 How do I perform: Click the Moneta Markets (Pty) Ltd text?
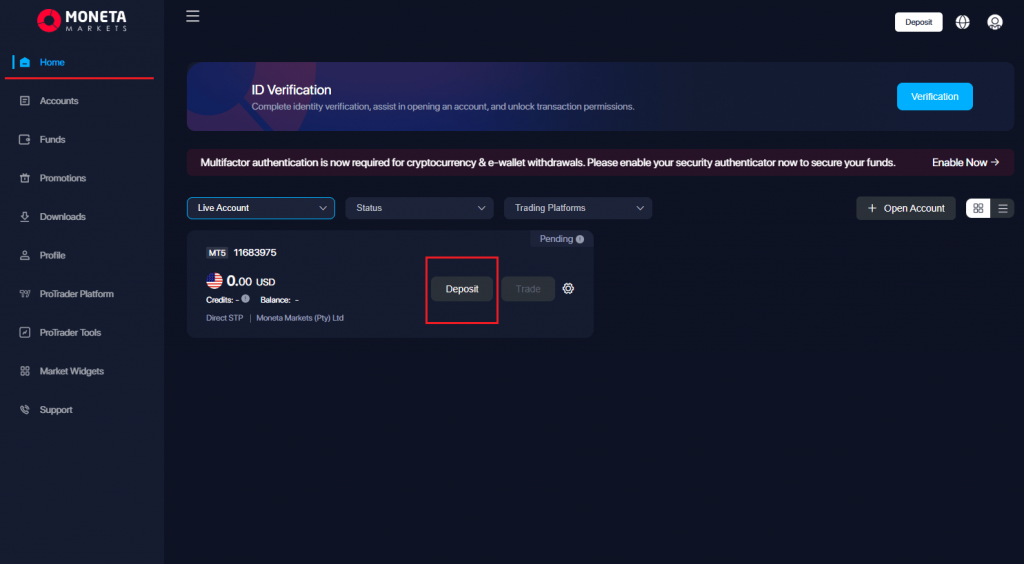[300, 318]
